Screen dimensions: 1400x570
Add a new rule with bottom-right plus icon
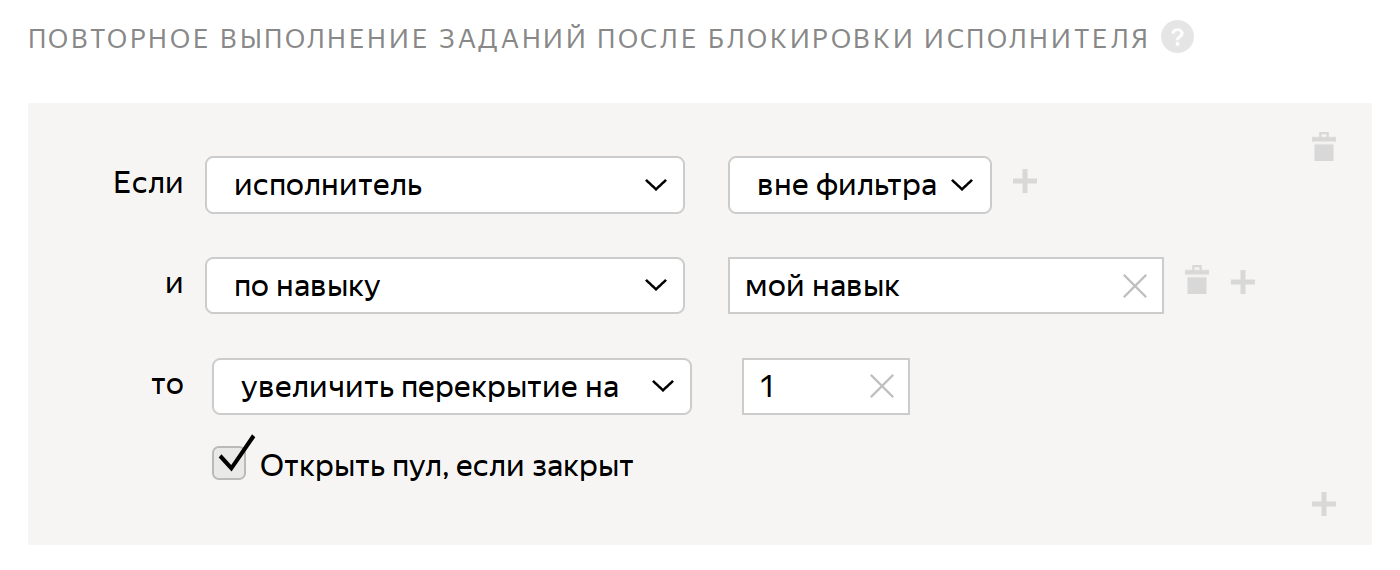point(1323,504)
